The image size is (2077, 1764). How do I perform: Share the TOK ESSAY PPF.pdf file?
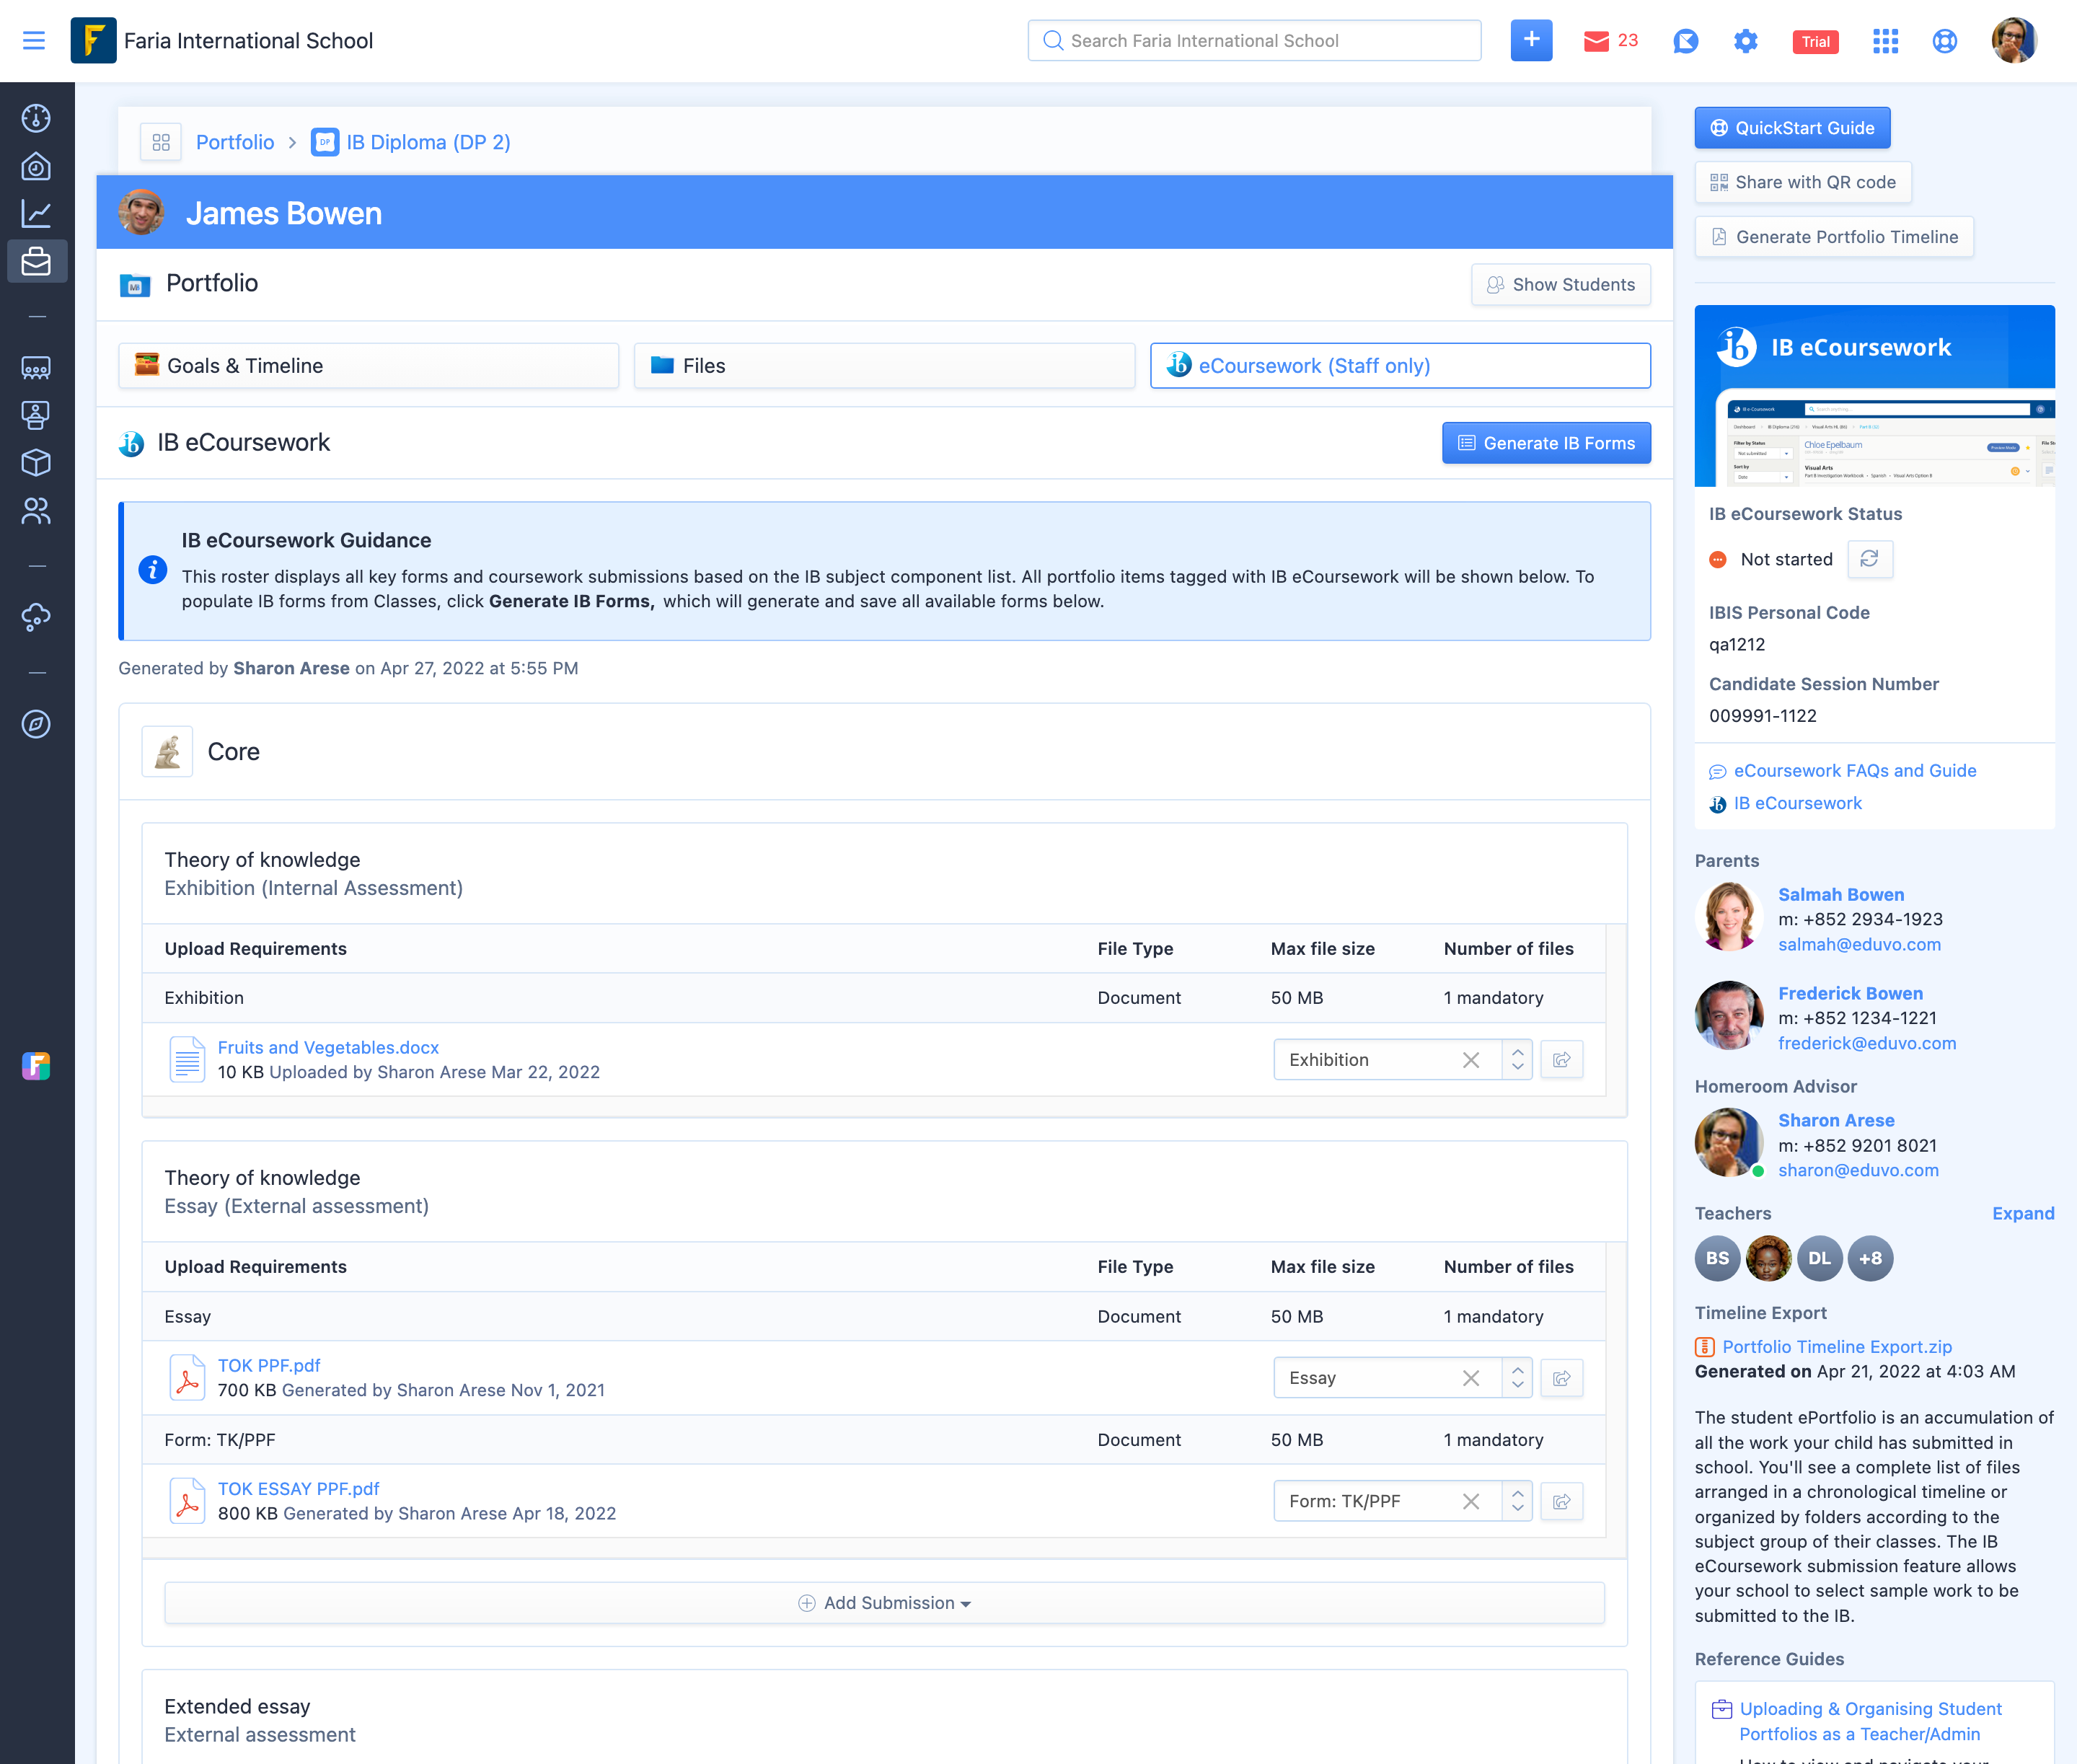tap(1561, 1501)
